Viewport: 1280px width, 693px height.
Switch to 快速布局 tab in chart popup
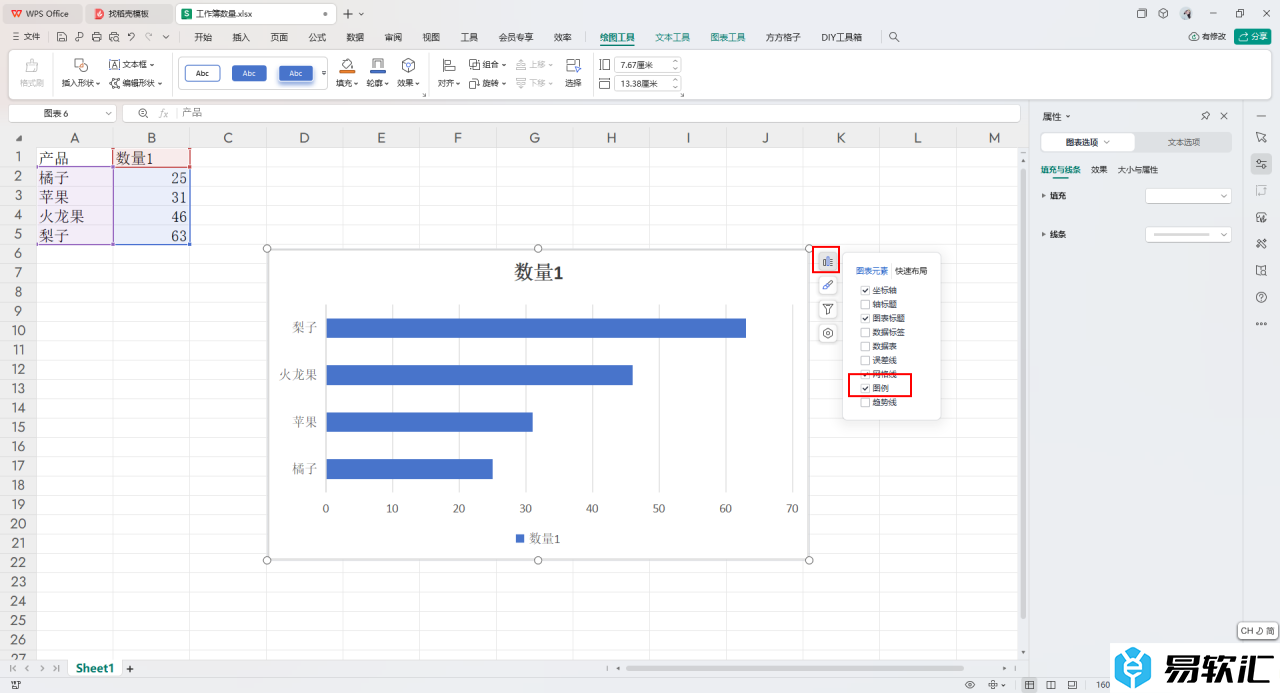coord(911,271)
